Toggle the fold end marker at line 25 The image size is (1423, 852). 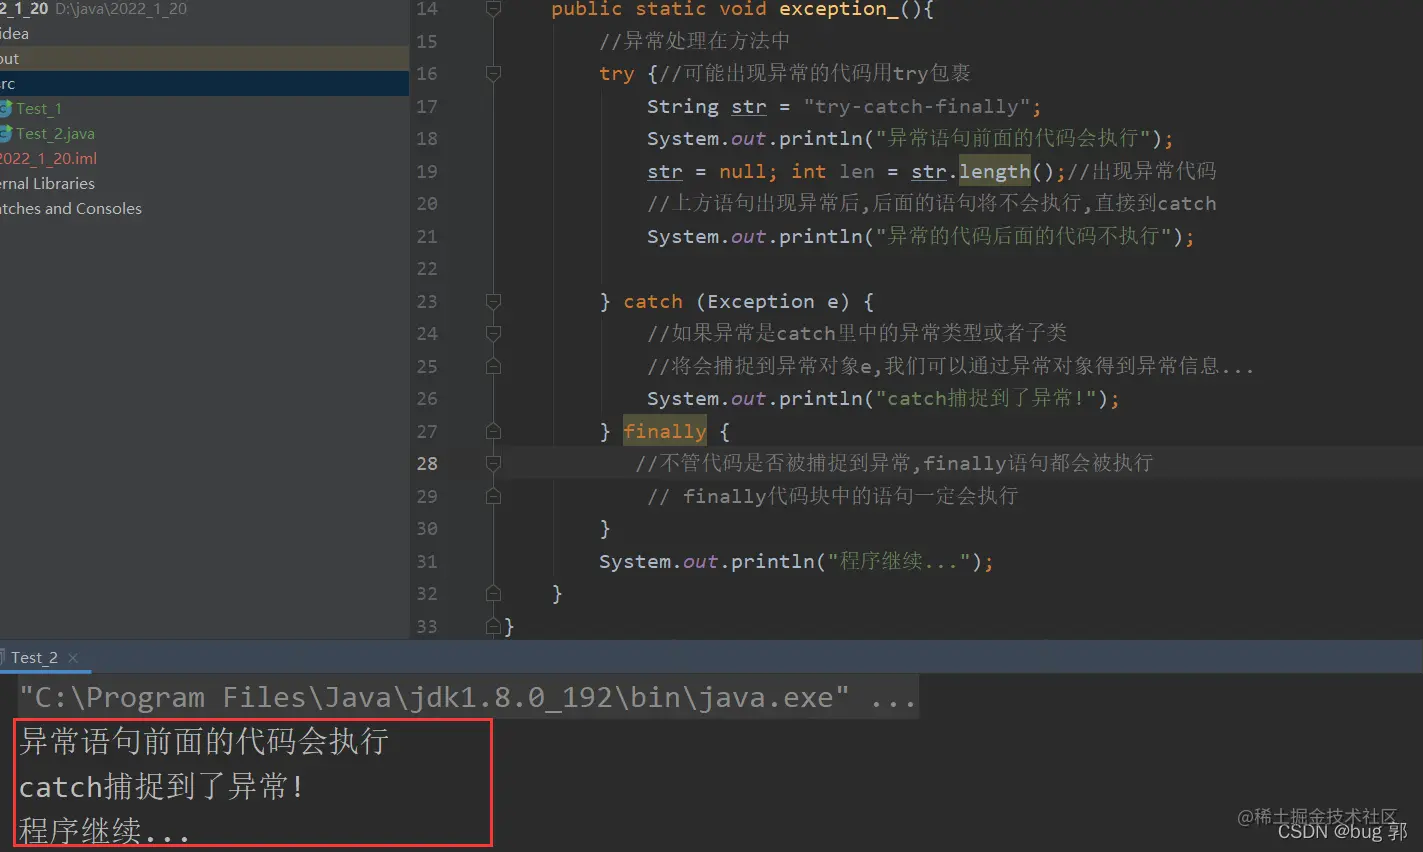[x=493, y=366]
